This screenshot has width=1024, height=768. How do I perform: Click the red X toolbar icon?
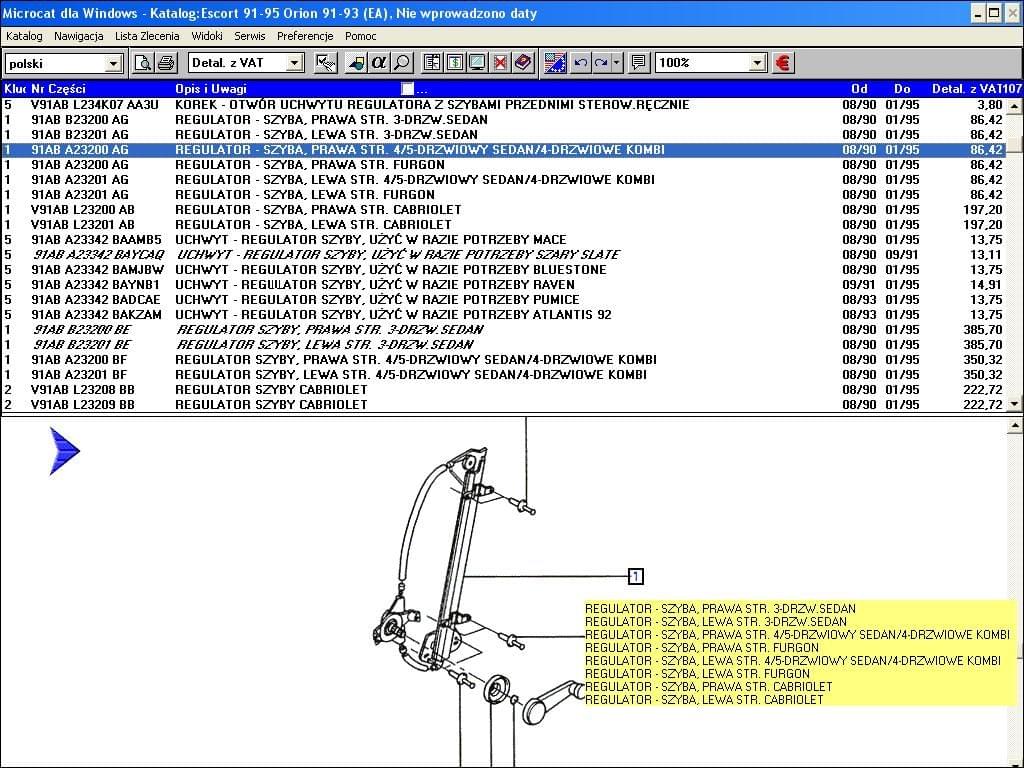tap(500, 63)
